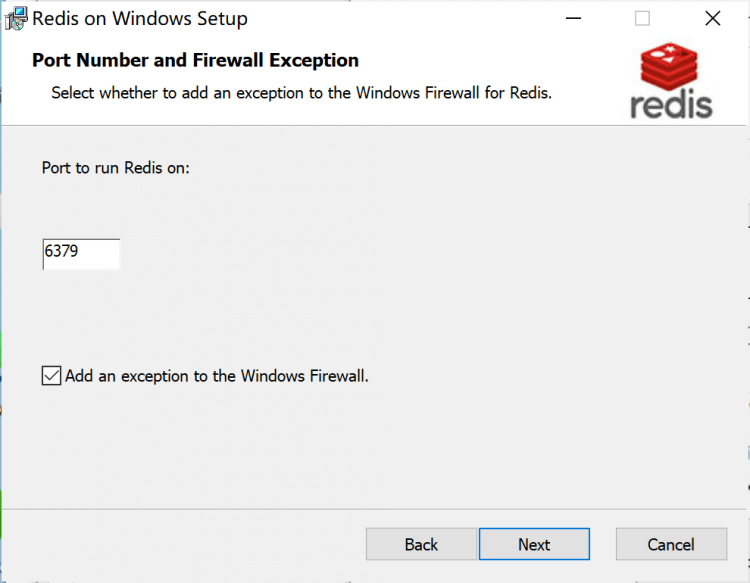
Task: Click the gray "redis" wordmark under the logo
Action: [671, 104]
